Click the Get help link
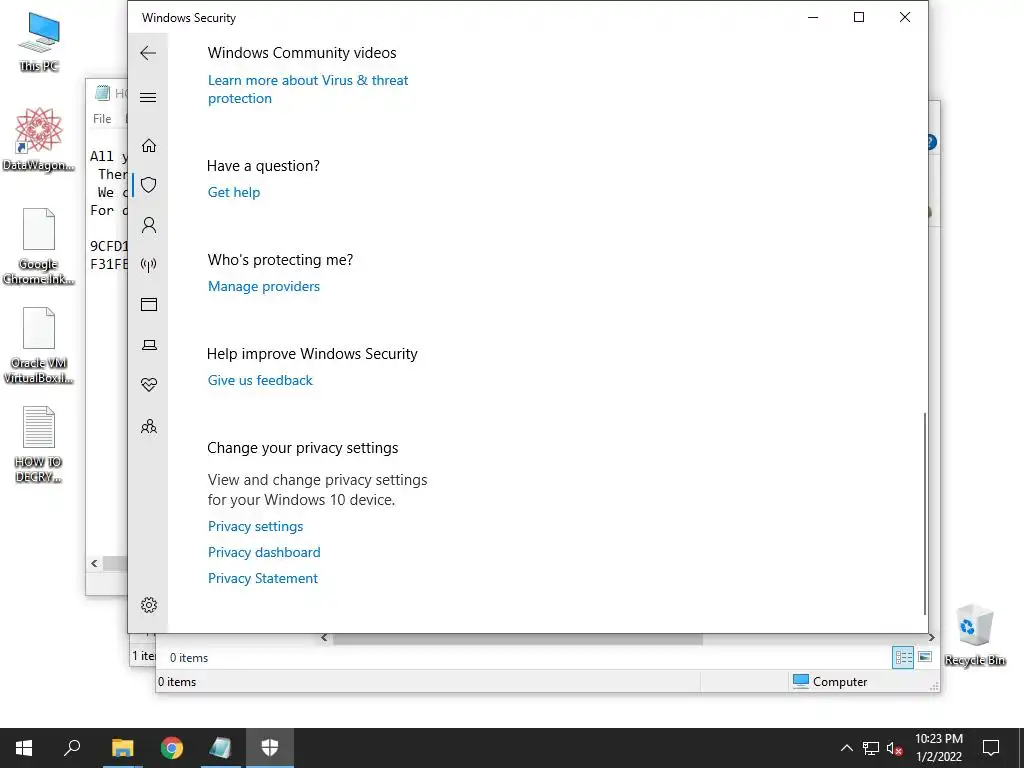Viewport: 1024px width, 768px height. coord(234,192)
